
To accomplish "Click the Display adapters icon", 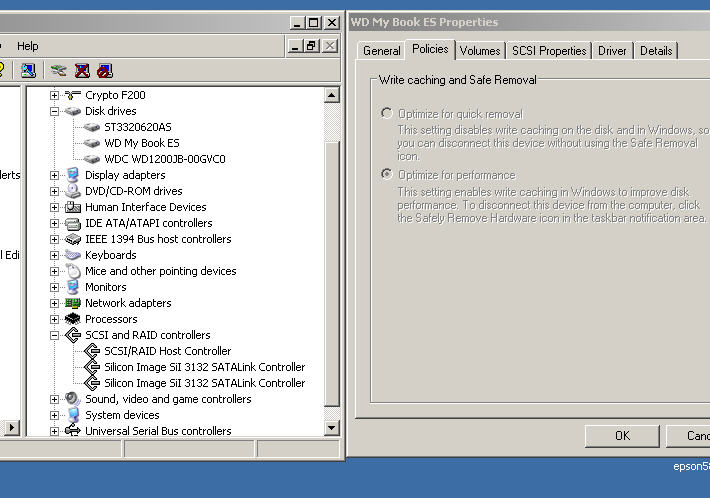I will click(x=72, y=175).
